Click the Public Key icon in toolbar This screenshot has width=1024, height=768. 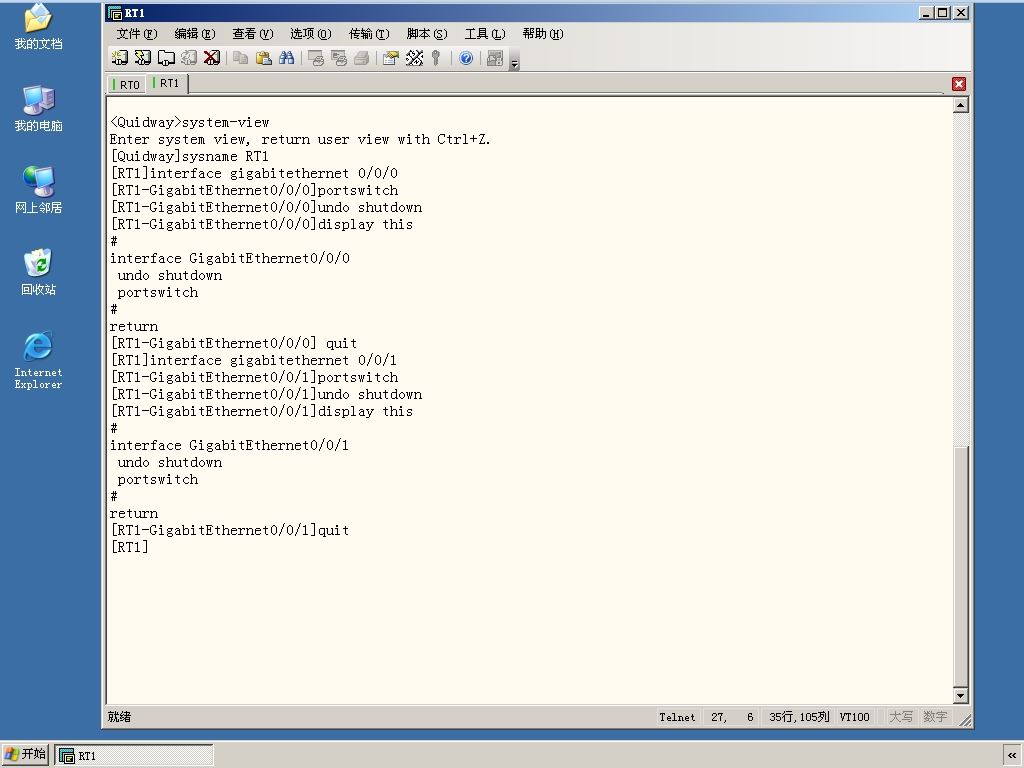436,58
